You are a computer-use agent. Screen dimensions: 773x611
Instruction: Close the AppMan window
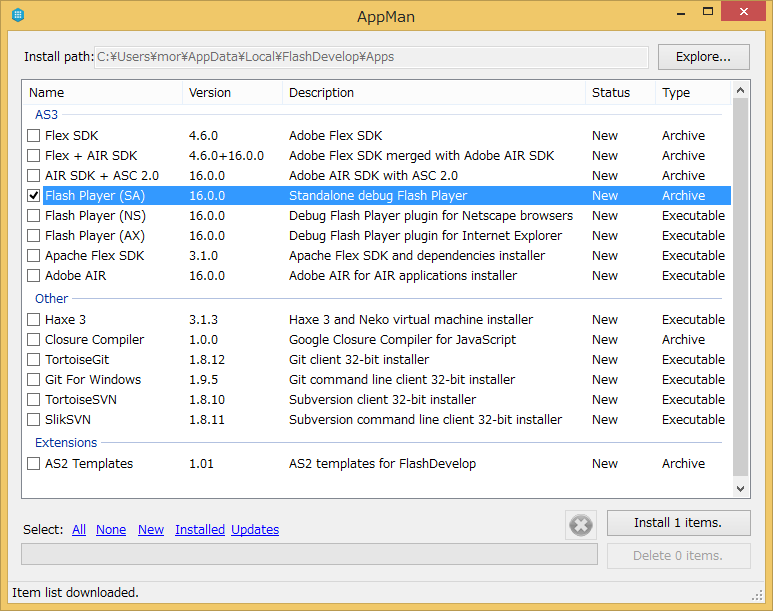(x=743, y=11)
